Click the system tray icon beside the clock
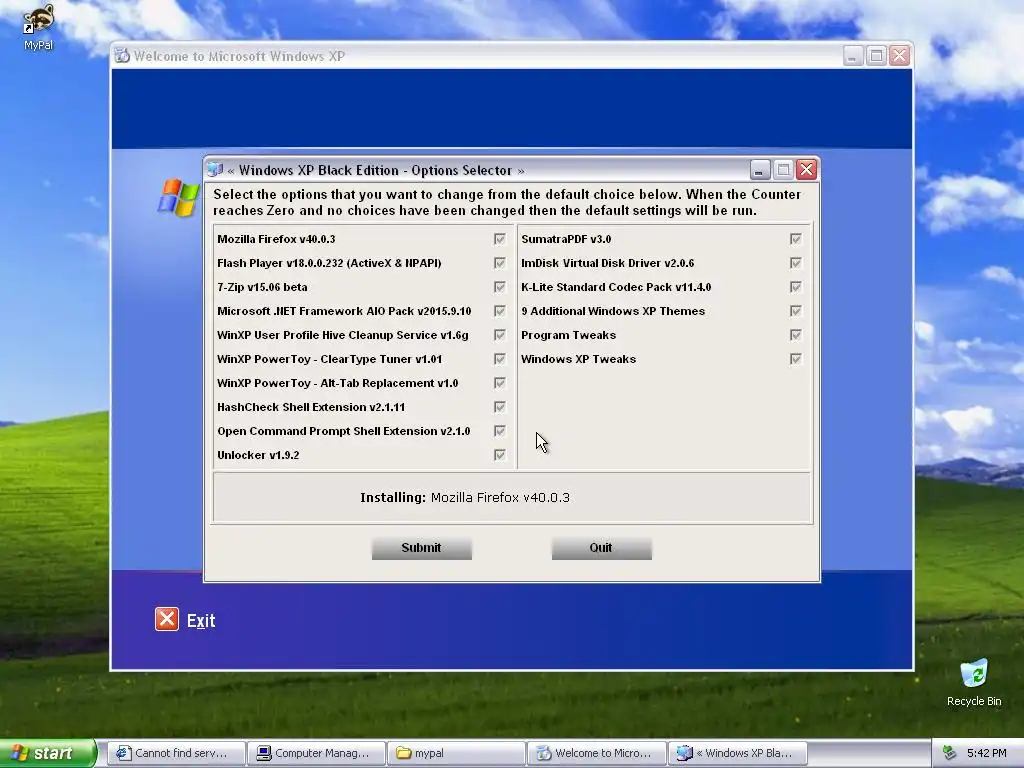This screenshot has width=1024, height=768. pyautogui.click(x=949, y=753)
